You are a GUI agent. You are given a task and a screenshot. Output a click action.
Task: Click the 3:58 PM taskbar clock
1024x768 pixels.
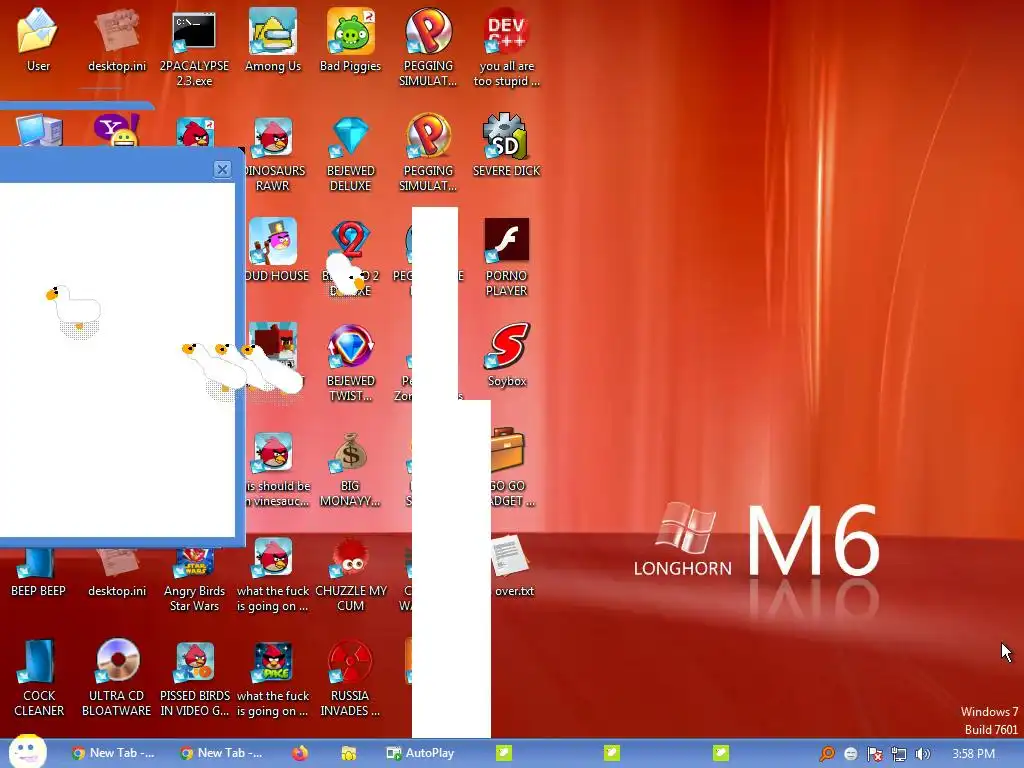[973, 754]
